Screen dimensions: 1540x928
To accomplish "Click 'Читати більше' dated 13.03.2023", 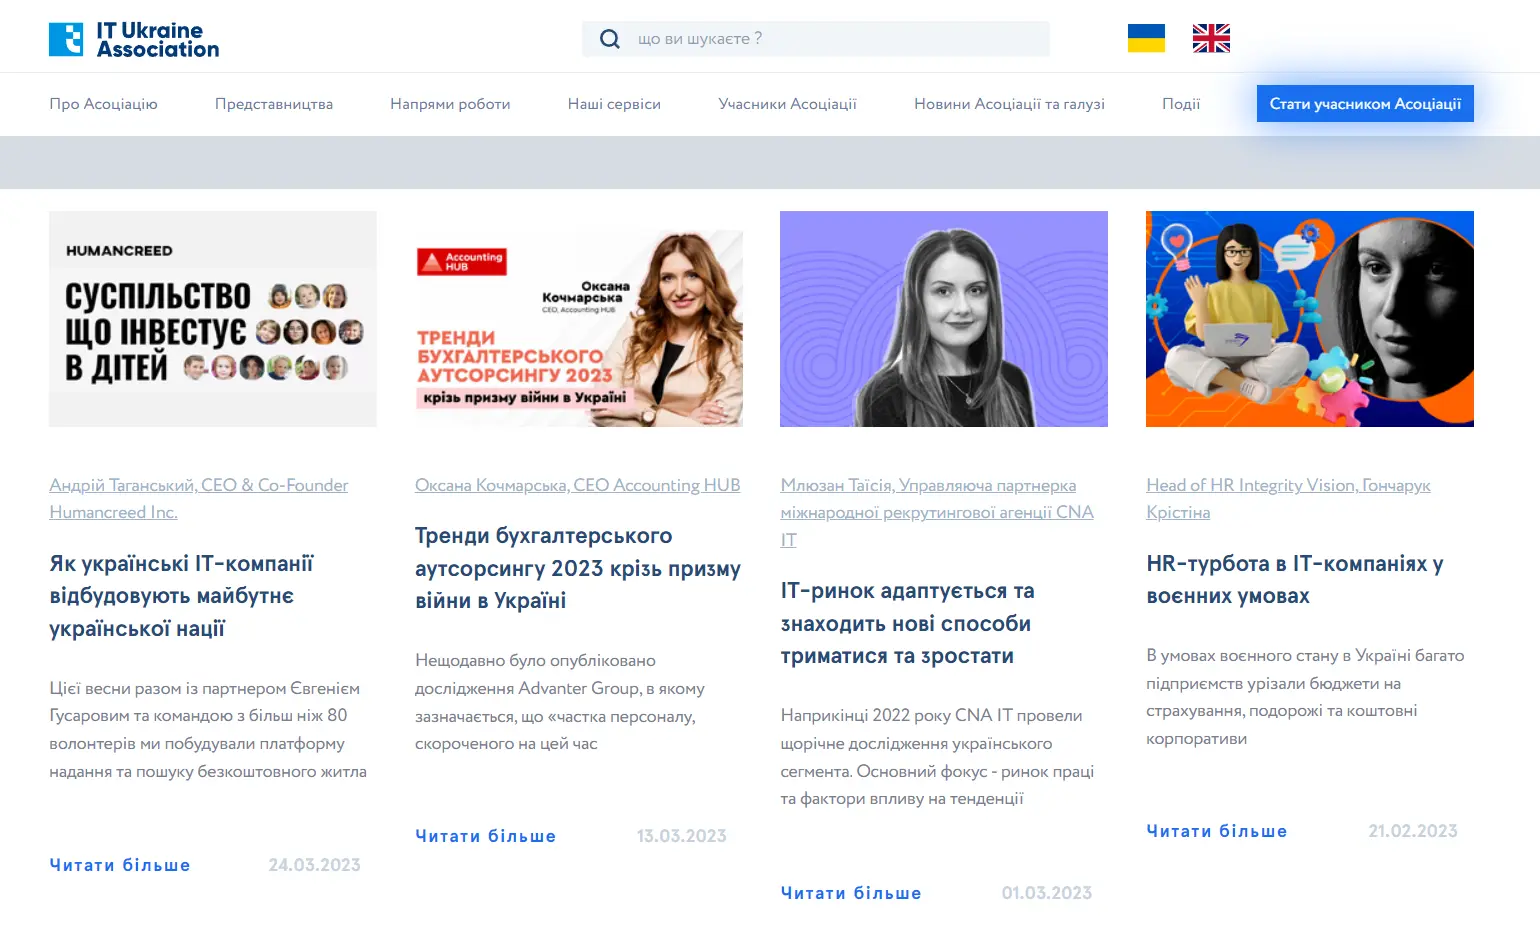I will click(486, 836).
